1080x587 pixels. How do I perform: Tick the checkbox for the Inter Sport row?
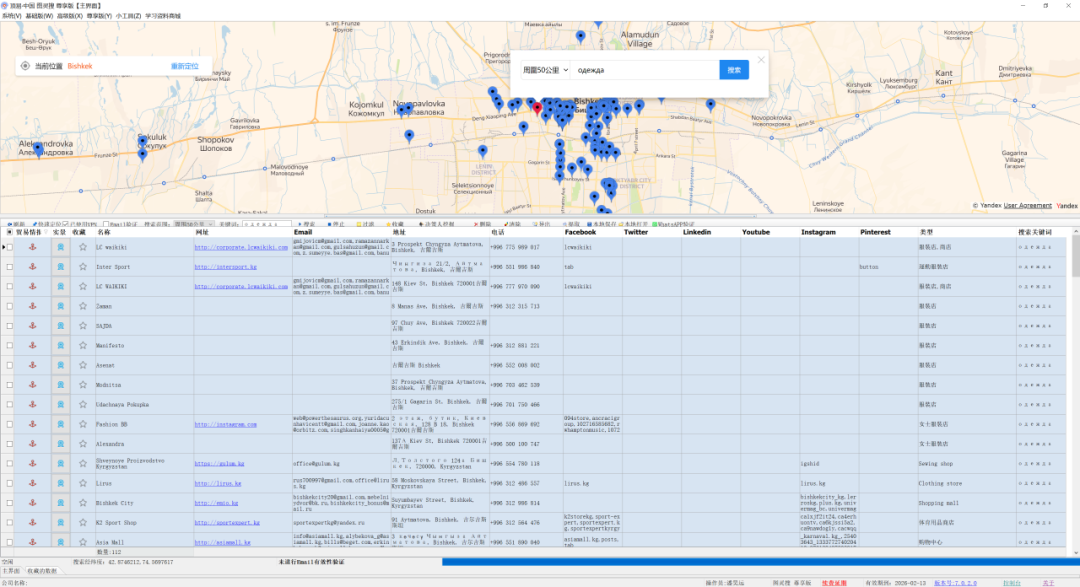pos(10,267)
